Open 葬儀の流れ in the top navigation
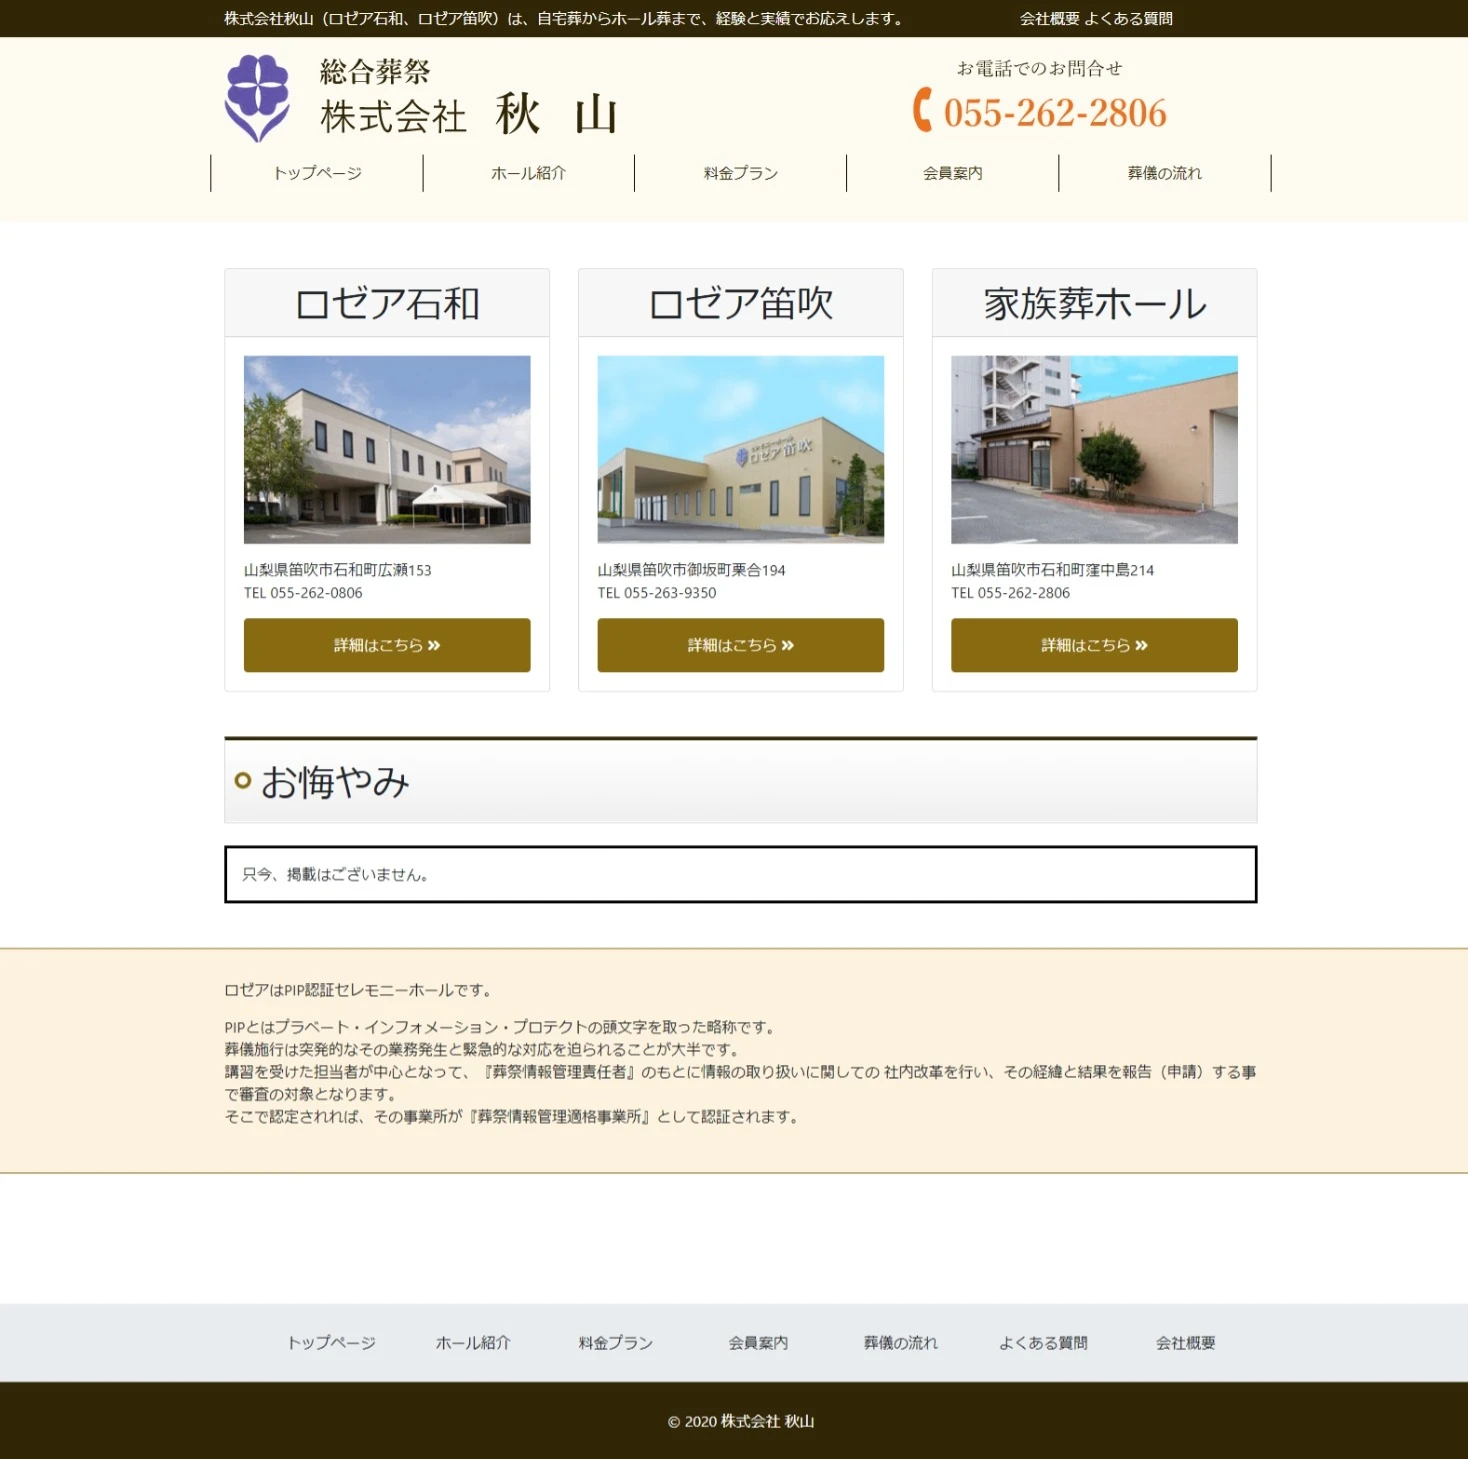 [1164, 173]
